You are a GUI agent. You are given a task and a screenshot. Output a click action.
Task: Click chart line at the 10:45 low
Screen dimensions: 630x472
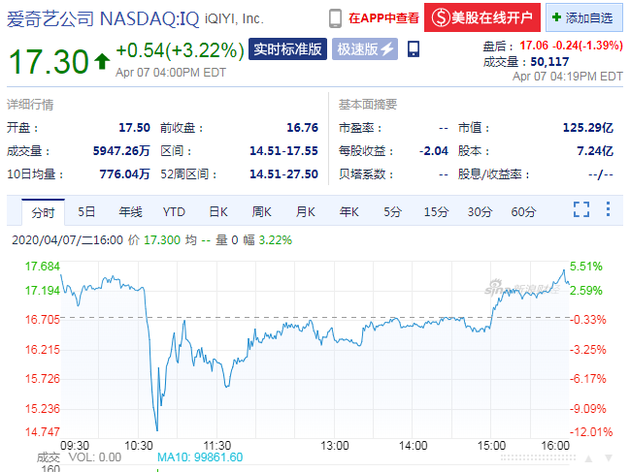click(157, 429)
